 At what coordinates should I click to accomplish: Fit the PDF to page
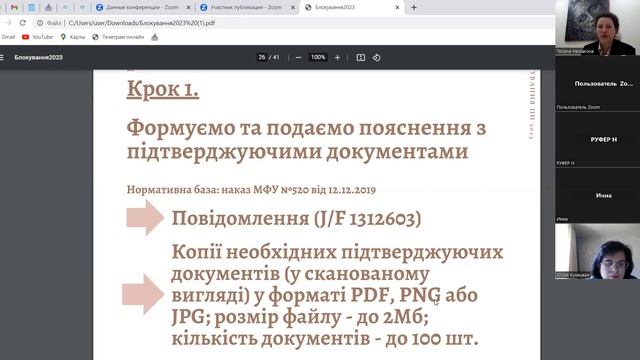tap(361, 58)
